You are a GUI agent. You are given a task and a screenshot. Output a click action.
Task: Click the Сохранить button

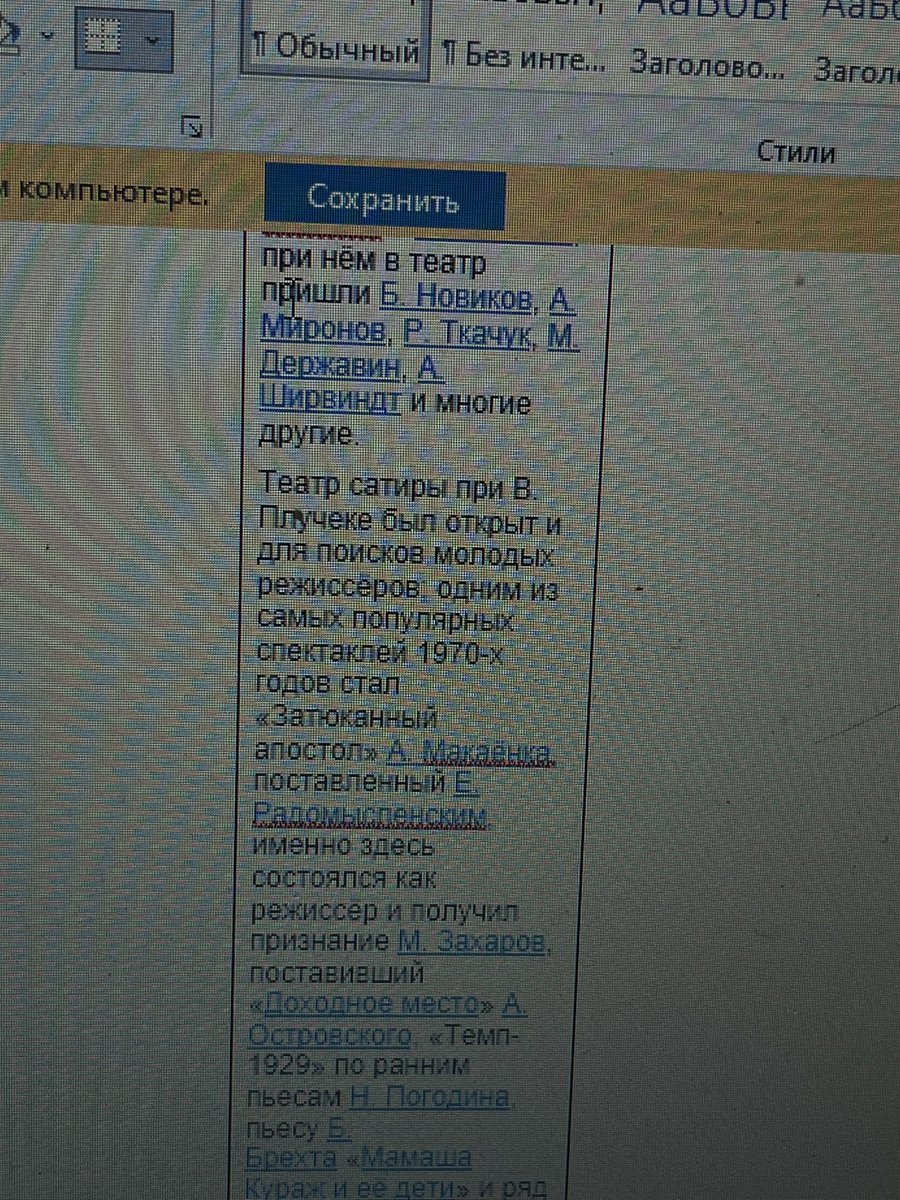pyautogui.click(x=384, y=199)
